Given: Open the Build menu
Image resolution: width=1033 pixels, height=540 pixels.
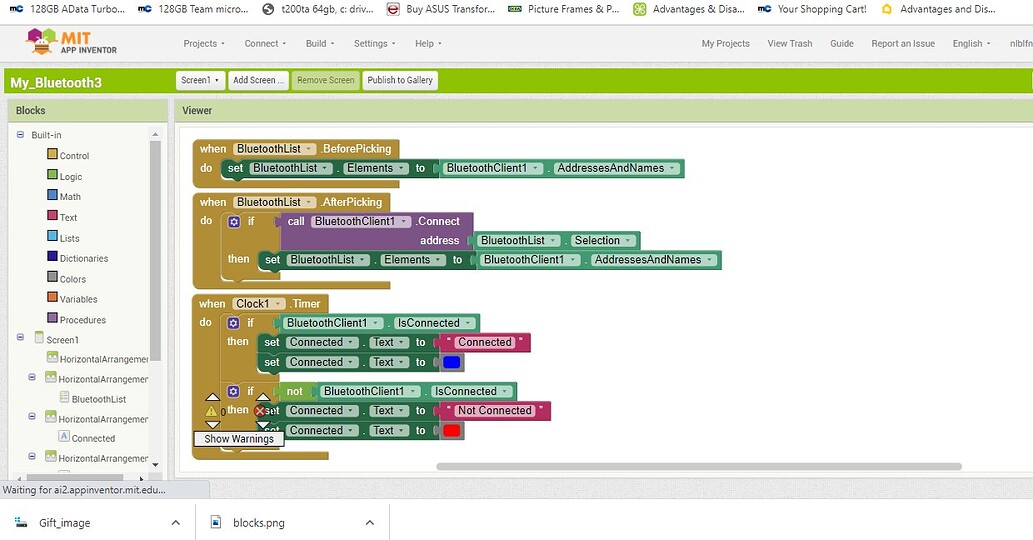Looking at the screenshot, I should [320, 43].
